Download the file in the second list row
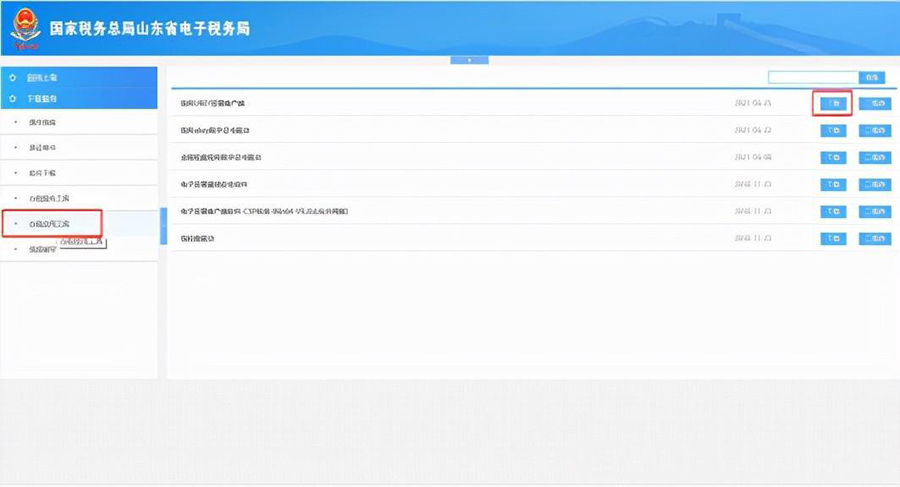This screenshot has width=900, height=487. [x=832, y=130]
